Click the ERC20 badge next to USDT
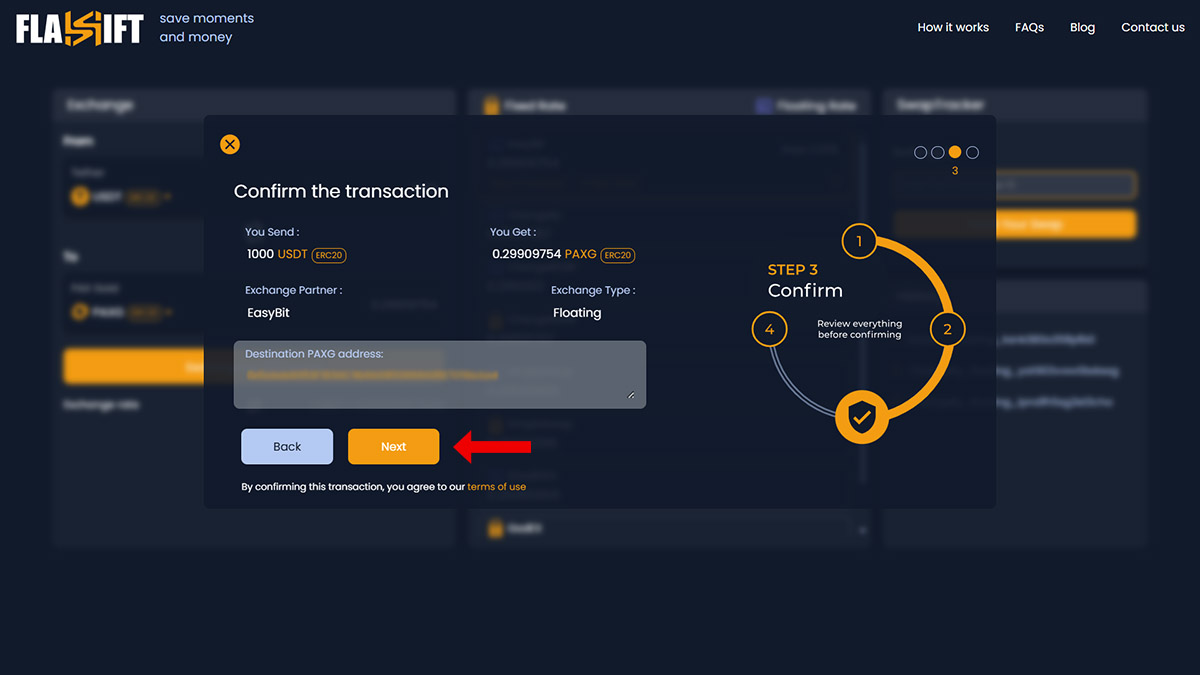Image resolution: width=1200 pixels, height=675 pixels. click(x=329, y=255)
